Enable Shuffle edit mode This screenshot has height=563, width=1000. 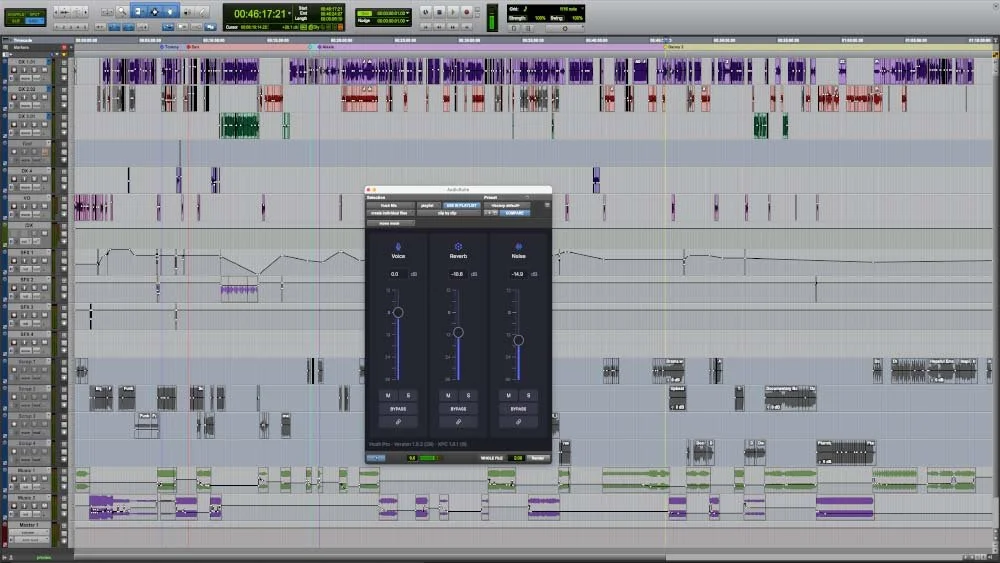[15, 13]
